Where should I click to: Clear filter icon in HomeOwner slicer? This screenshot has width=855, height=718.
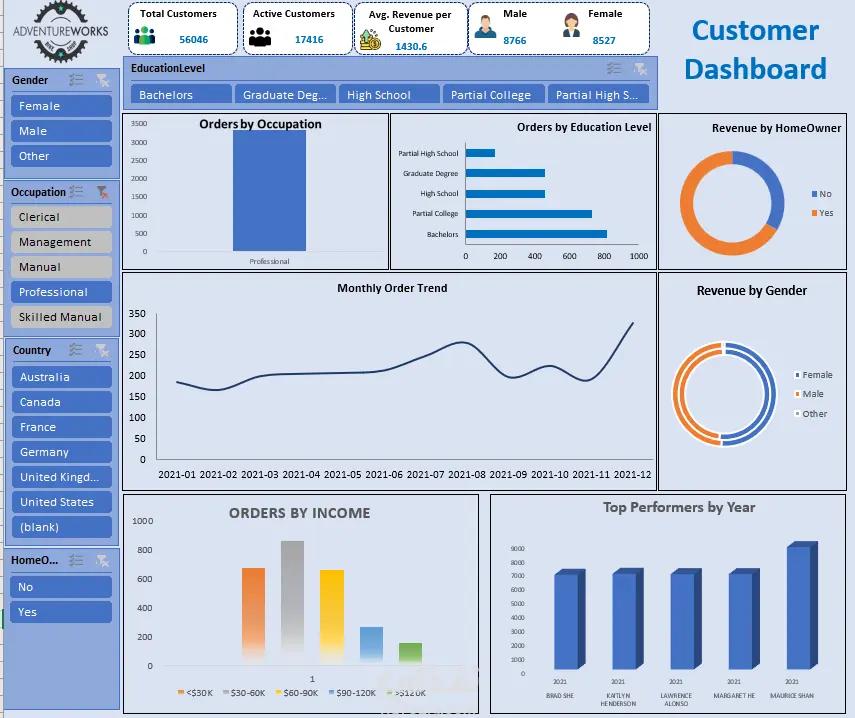[x=102, y=560]
